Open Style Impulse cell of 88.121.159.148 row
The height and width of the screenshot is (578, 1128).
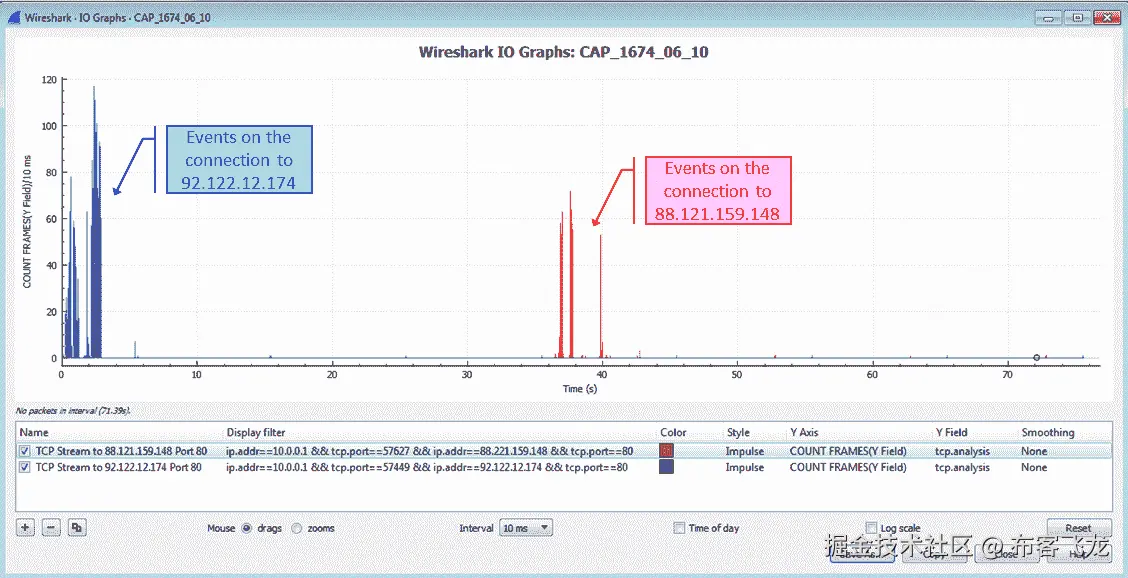[x=745, y=451]
